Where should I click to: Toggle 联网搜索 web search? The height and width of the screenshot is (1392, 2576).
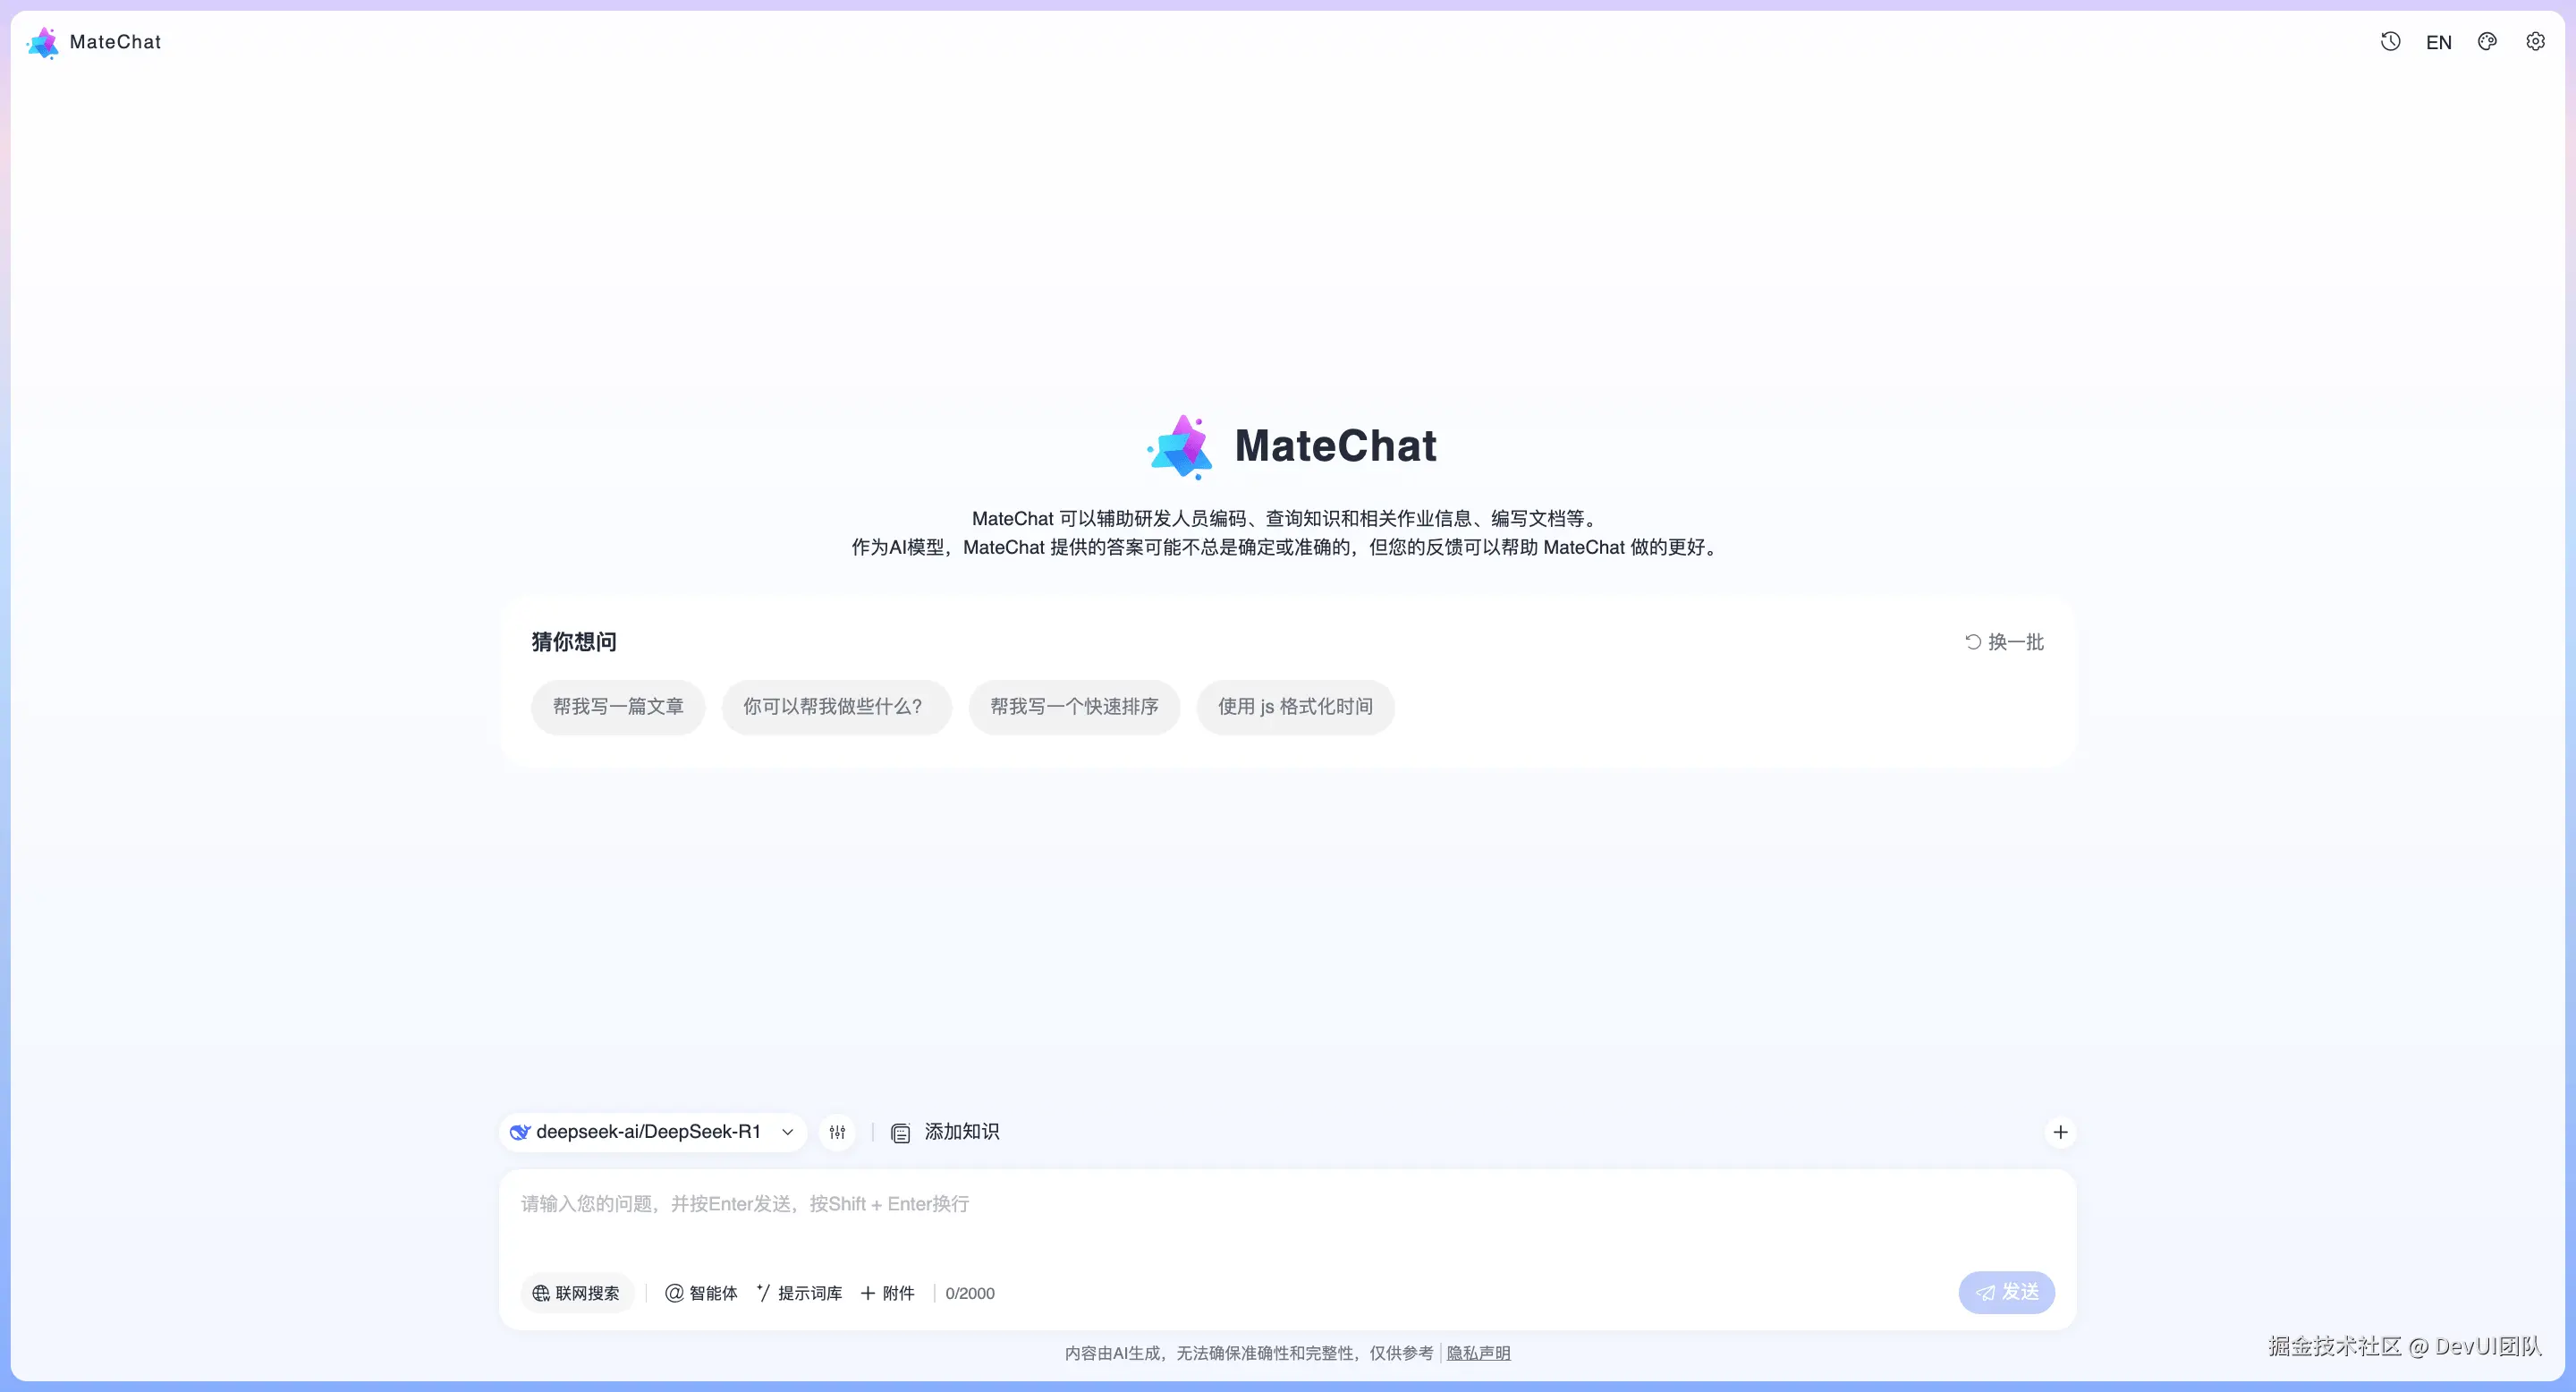point(576,1293)
